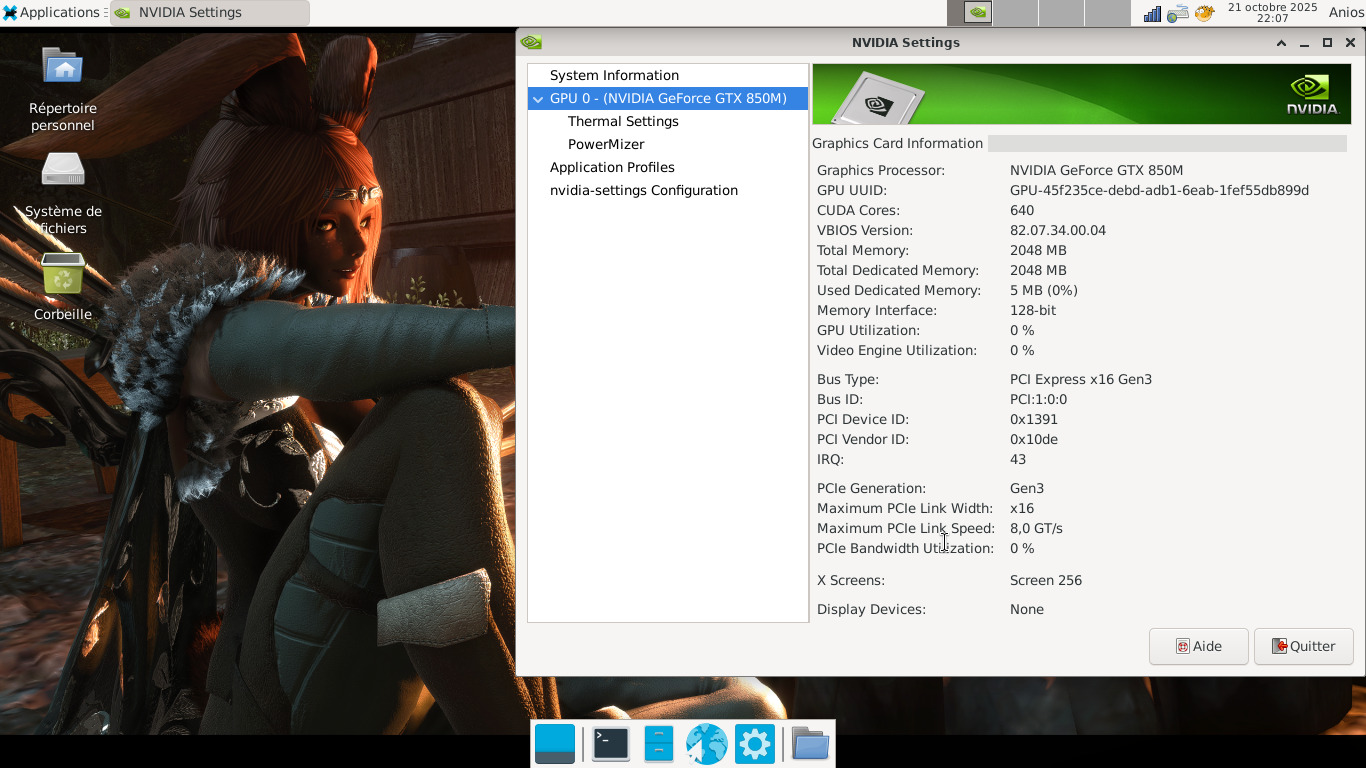Click the Memory Interface value 128-bit
Screen dimensions: 1366x768
(x=1033, y=310)
